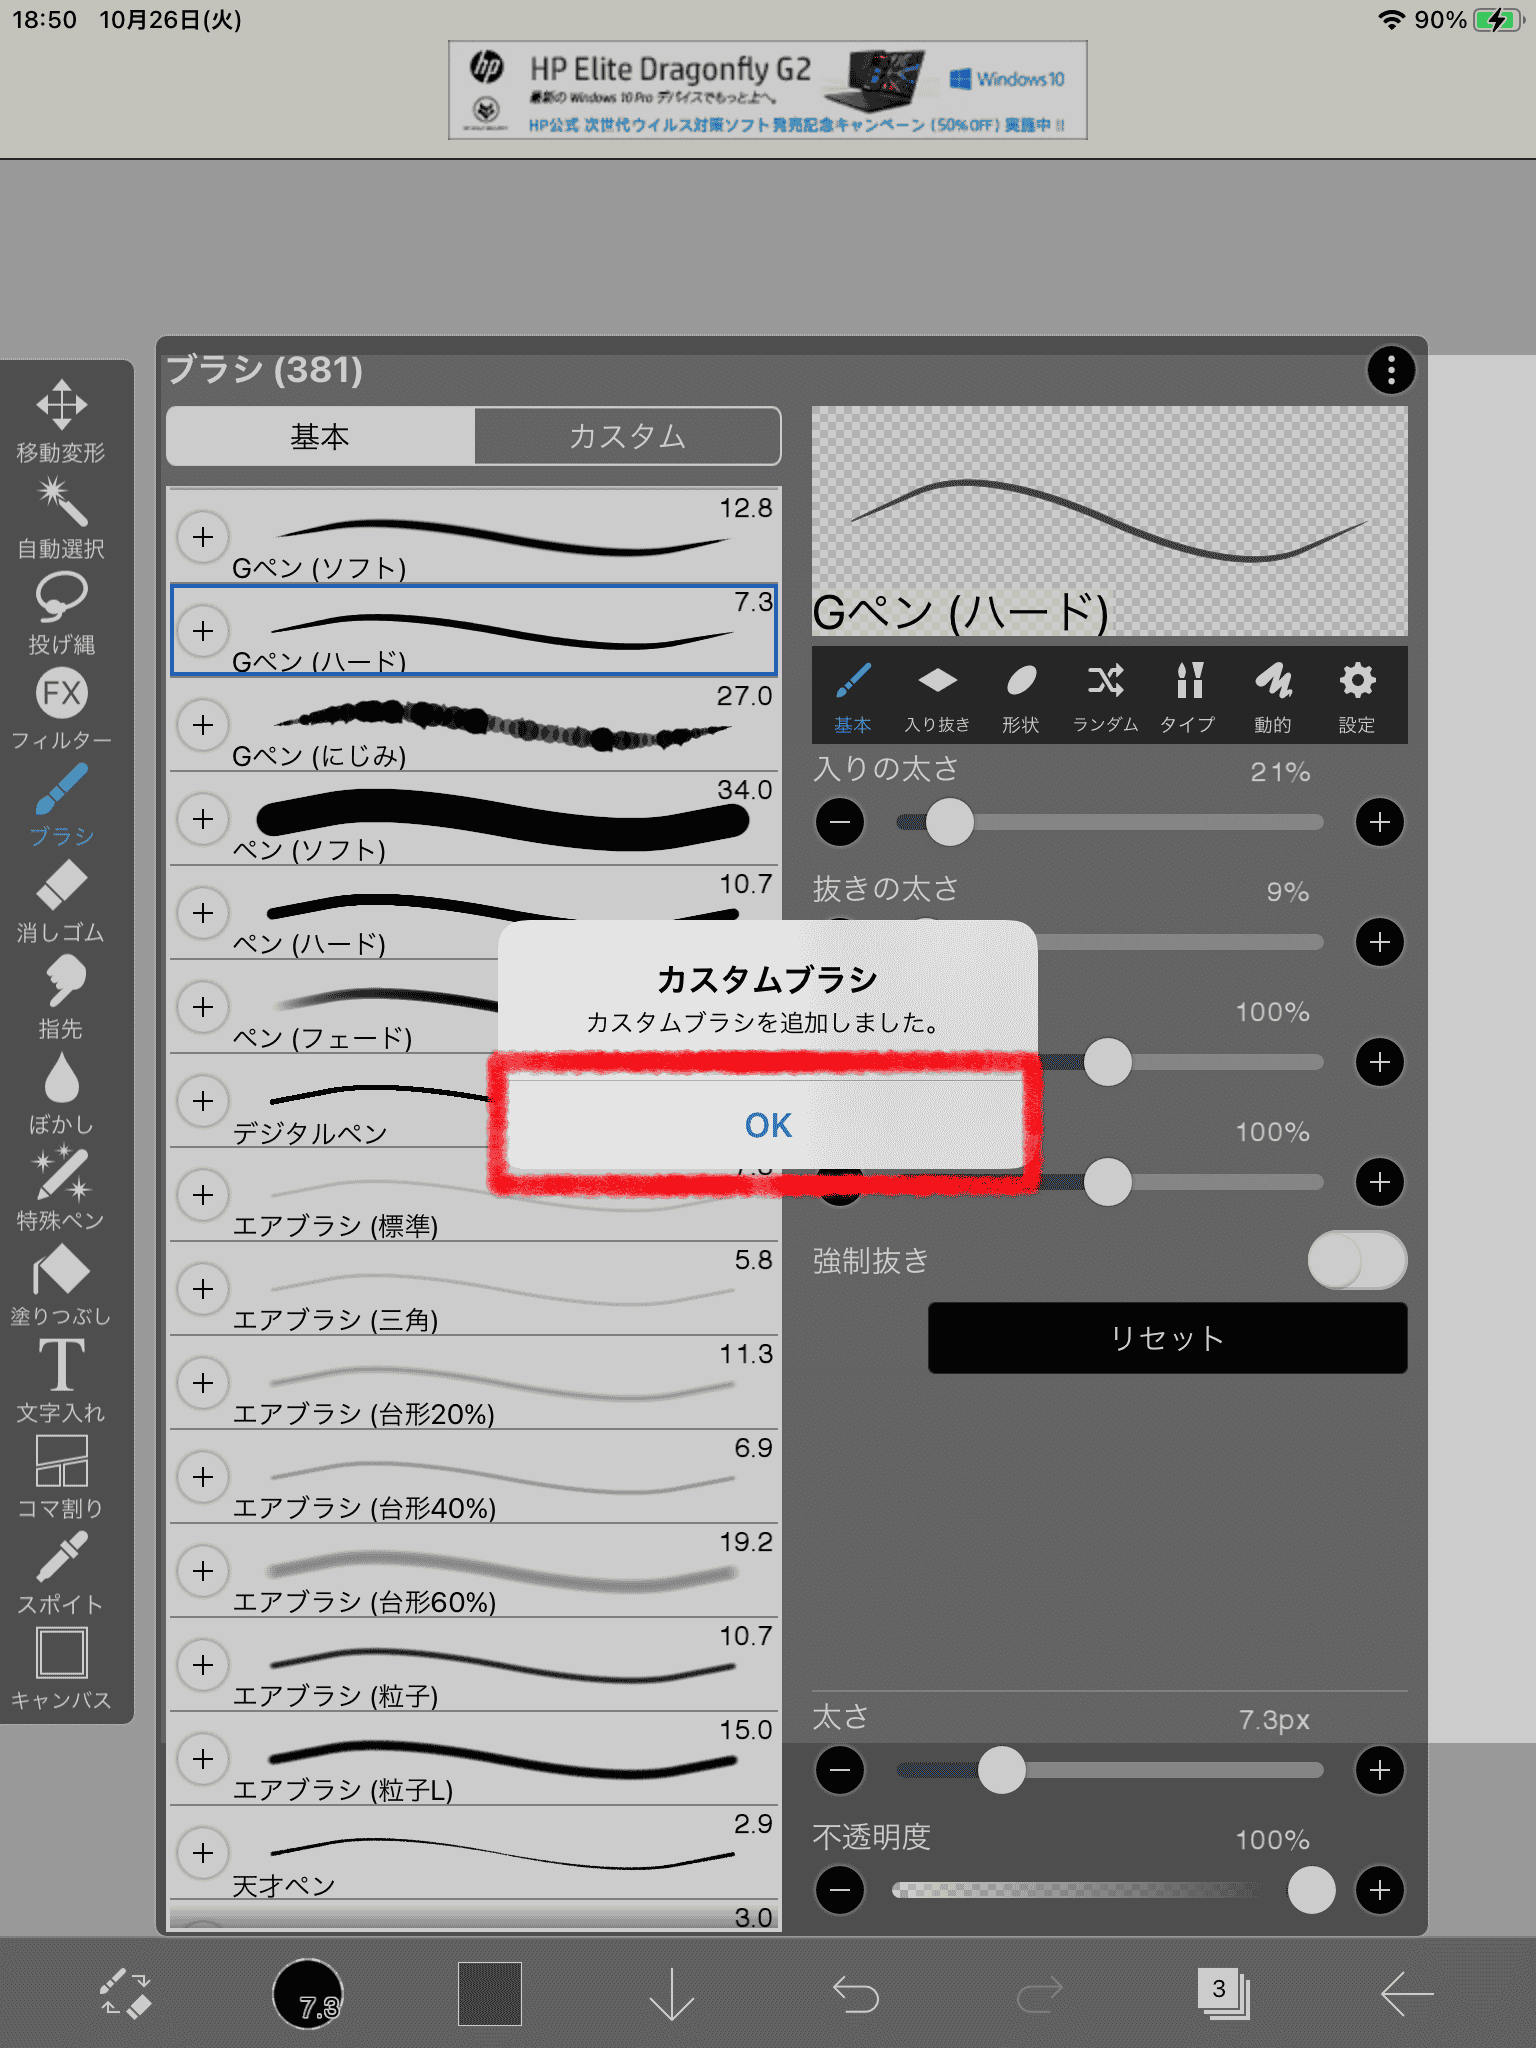Open the 入り抜き brush settings tab
Viewport: 1536px width, 2048px height.
[x=937, y=696]
